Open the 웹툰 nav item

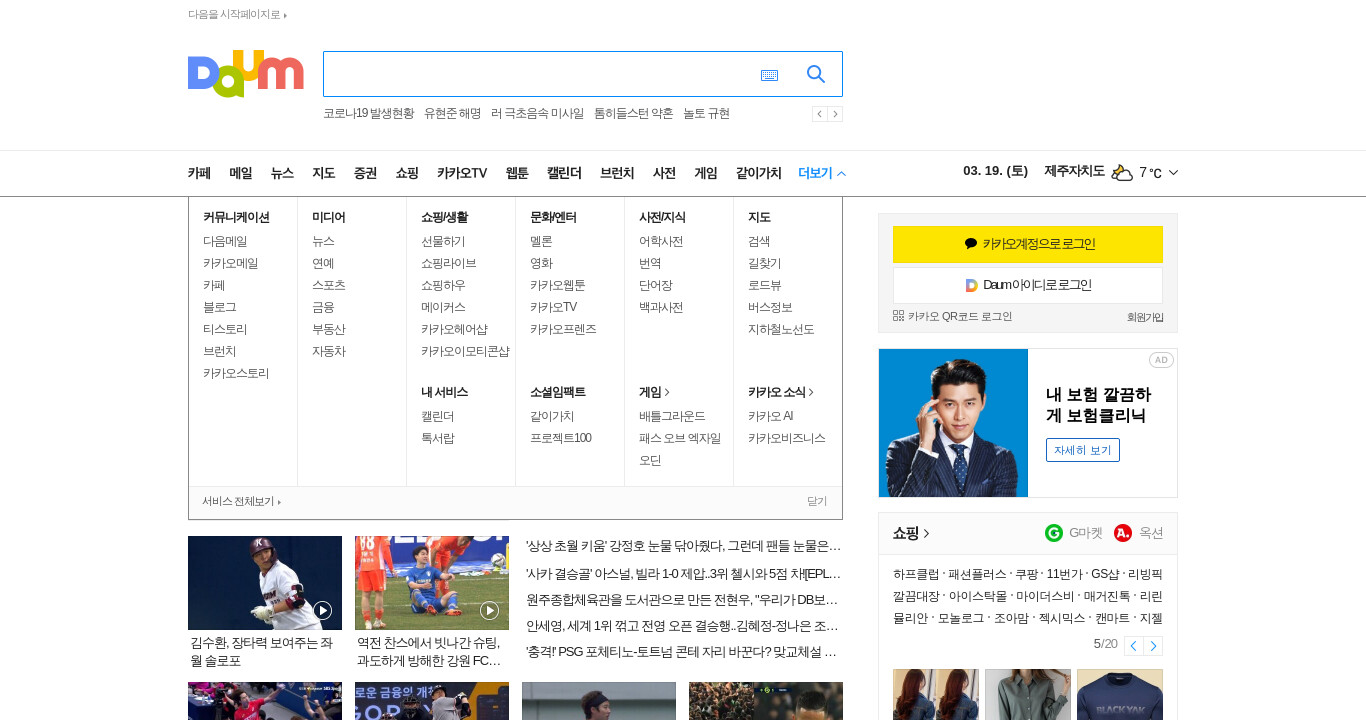coord(517,173)
